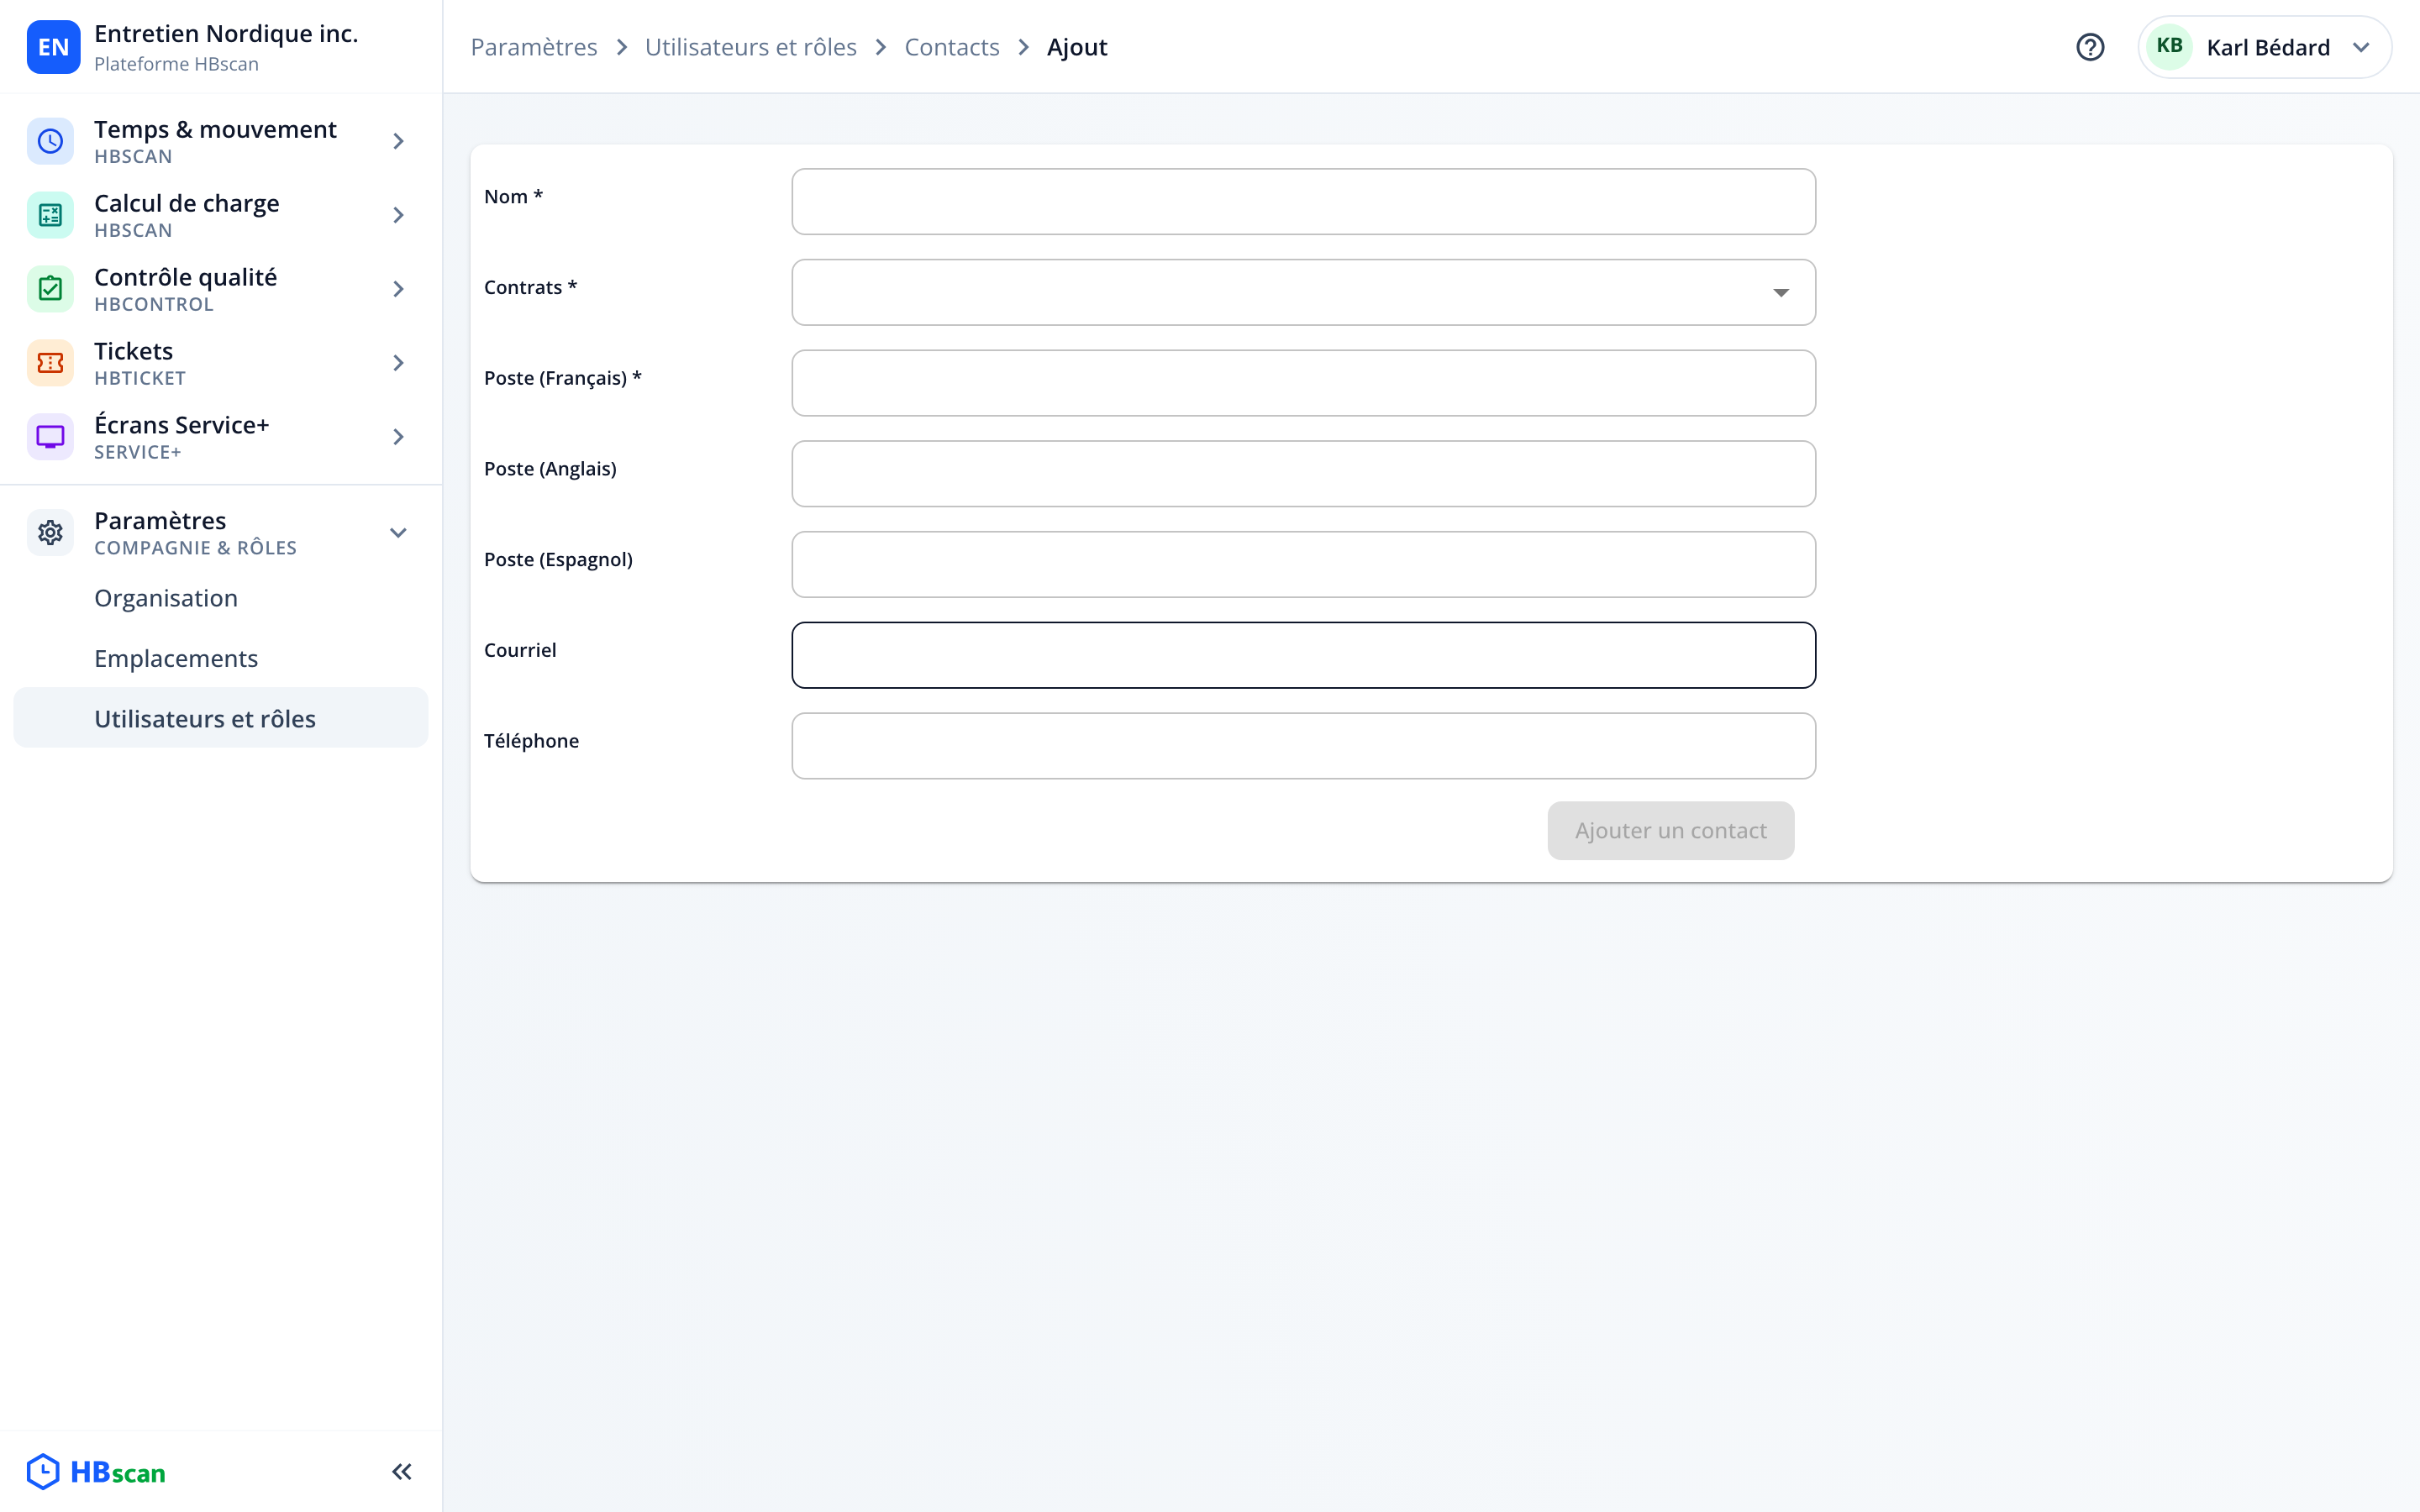Click the Ajout breadcrumb text
Screen dimensions: 2420x1512
tap(1077, 47)
